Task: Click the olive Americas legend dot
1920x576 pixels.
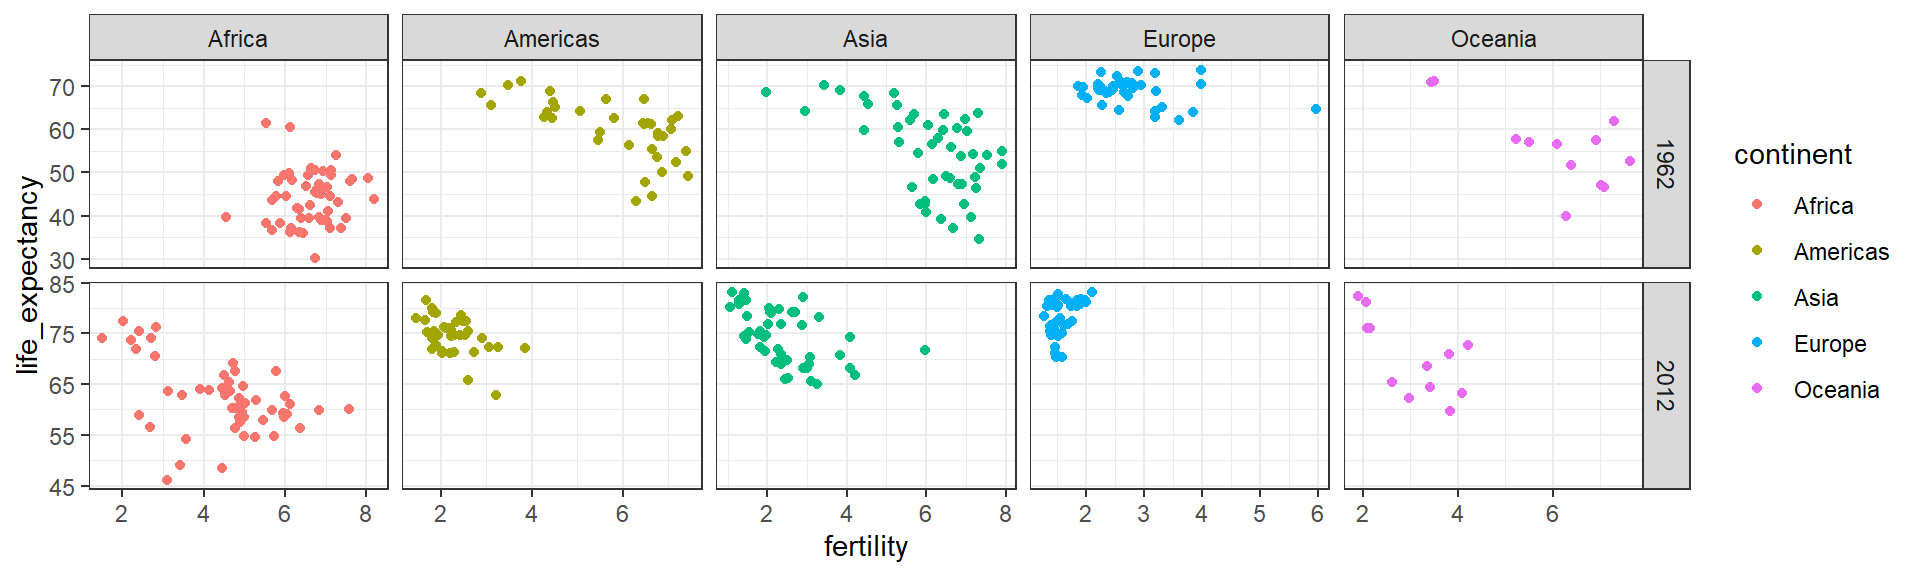Action: pyautogui.click(x=1757, y=251)
